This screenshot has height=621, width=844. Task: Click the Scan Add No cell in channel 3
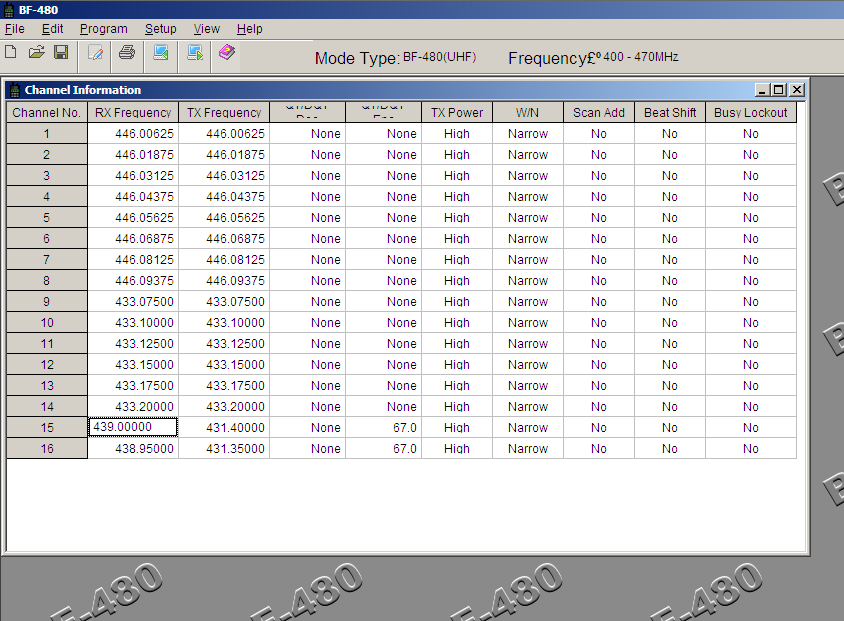point(599,175)
